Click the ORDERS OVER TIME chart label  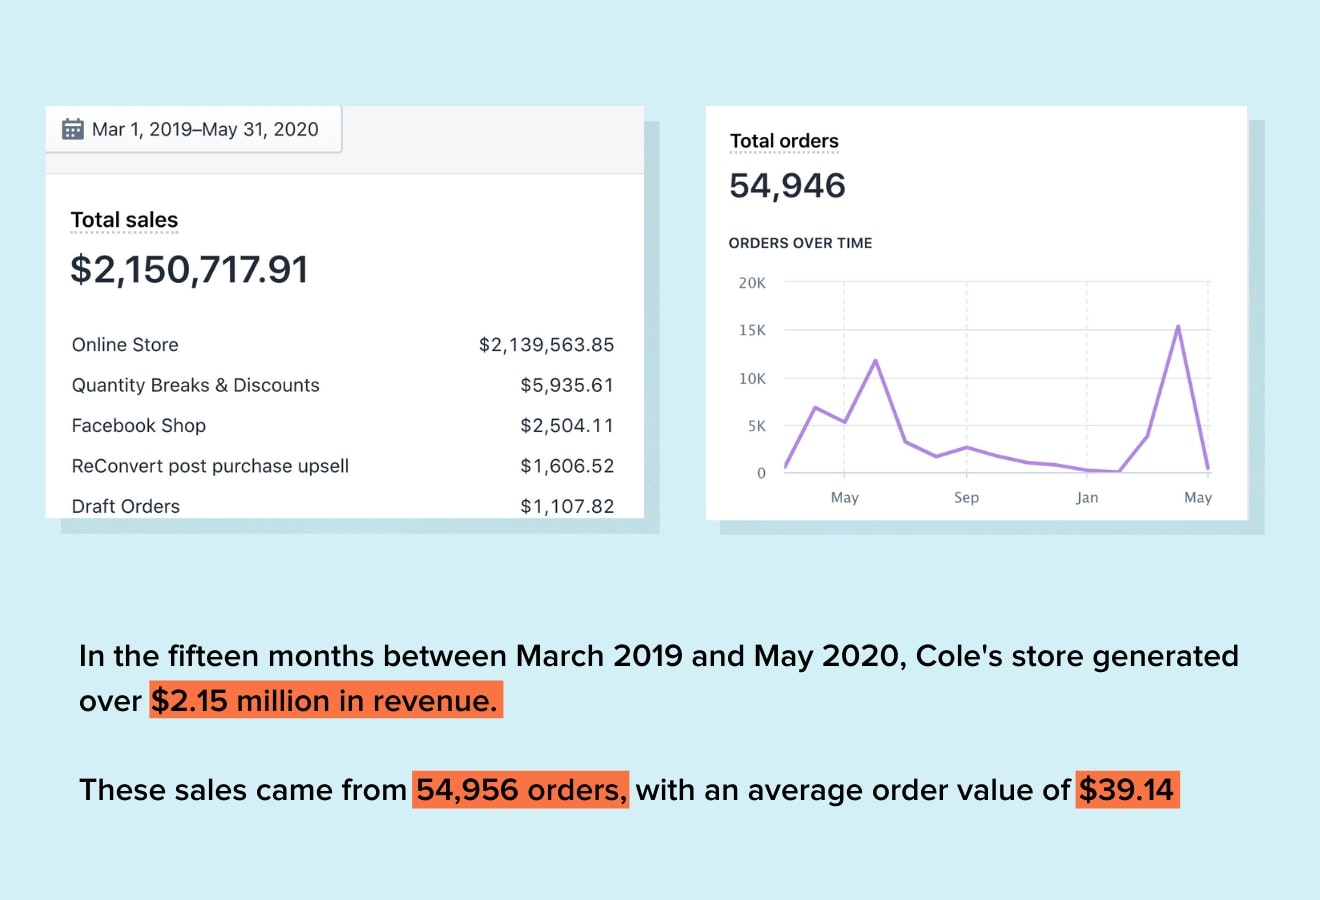(x=800, y=243)
